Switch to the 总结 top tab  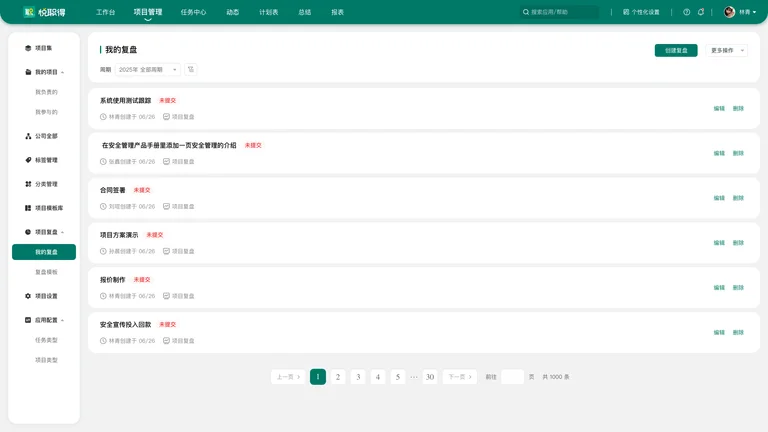(x=305, y=12)
